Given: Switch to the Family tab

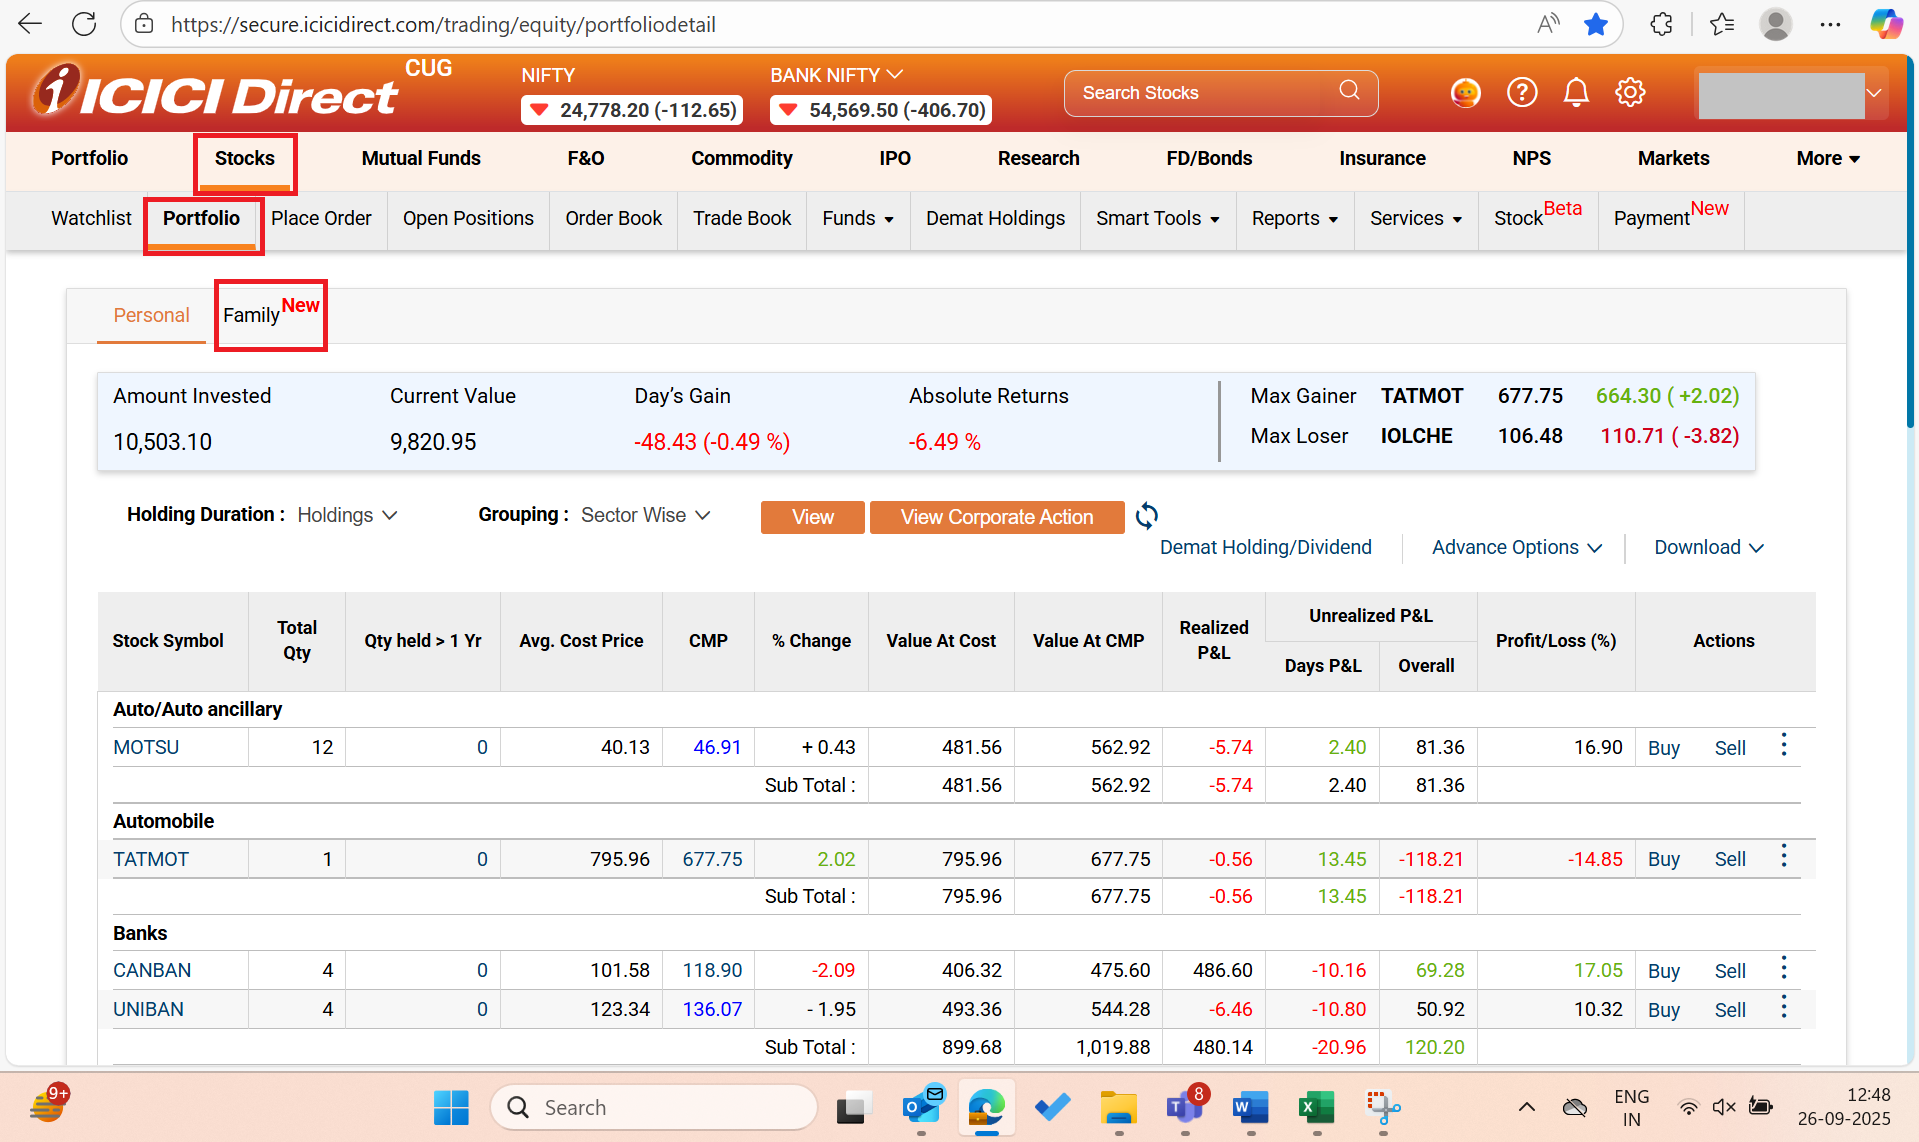Looking at the screenshot, I should pyautogui.click(x=250, y=314).
